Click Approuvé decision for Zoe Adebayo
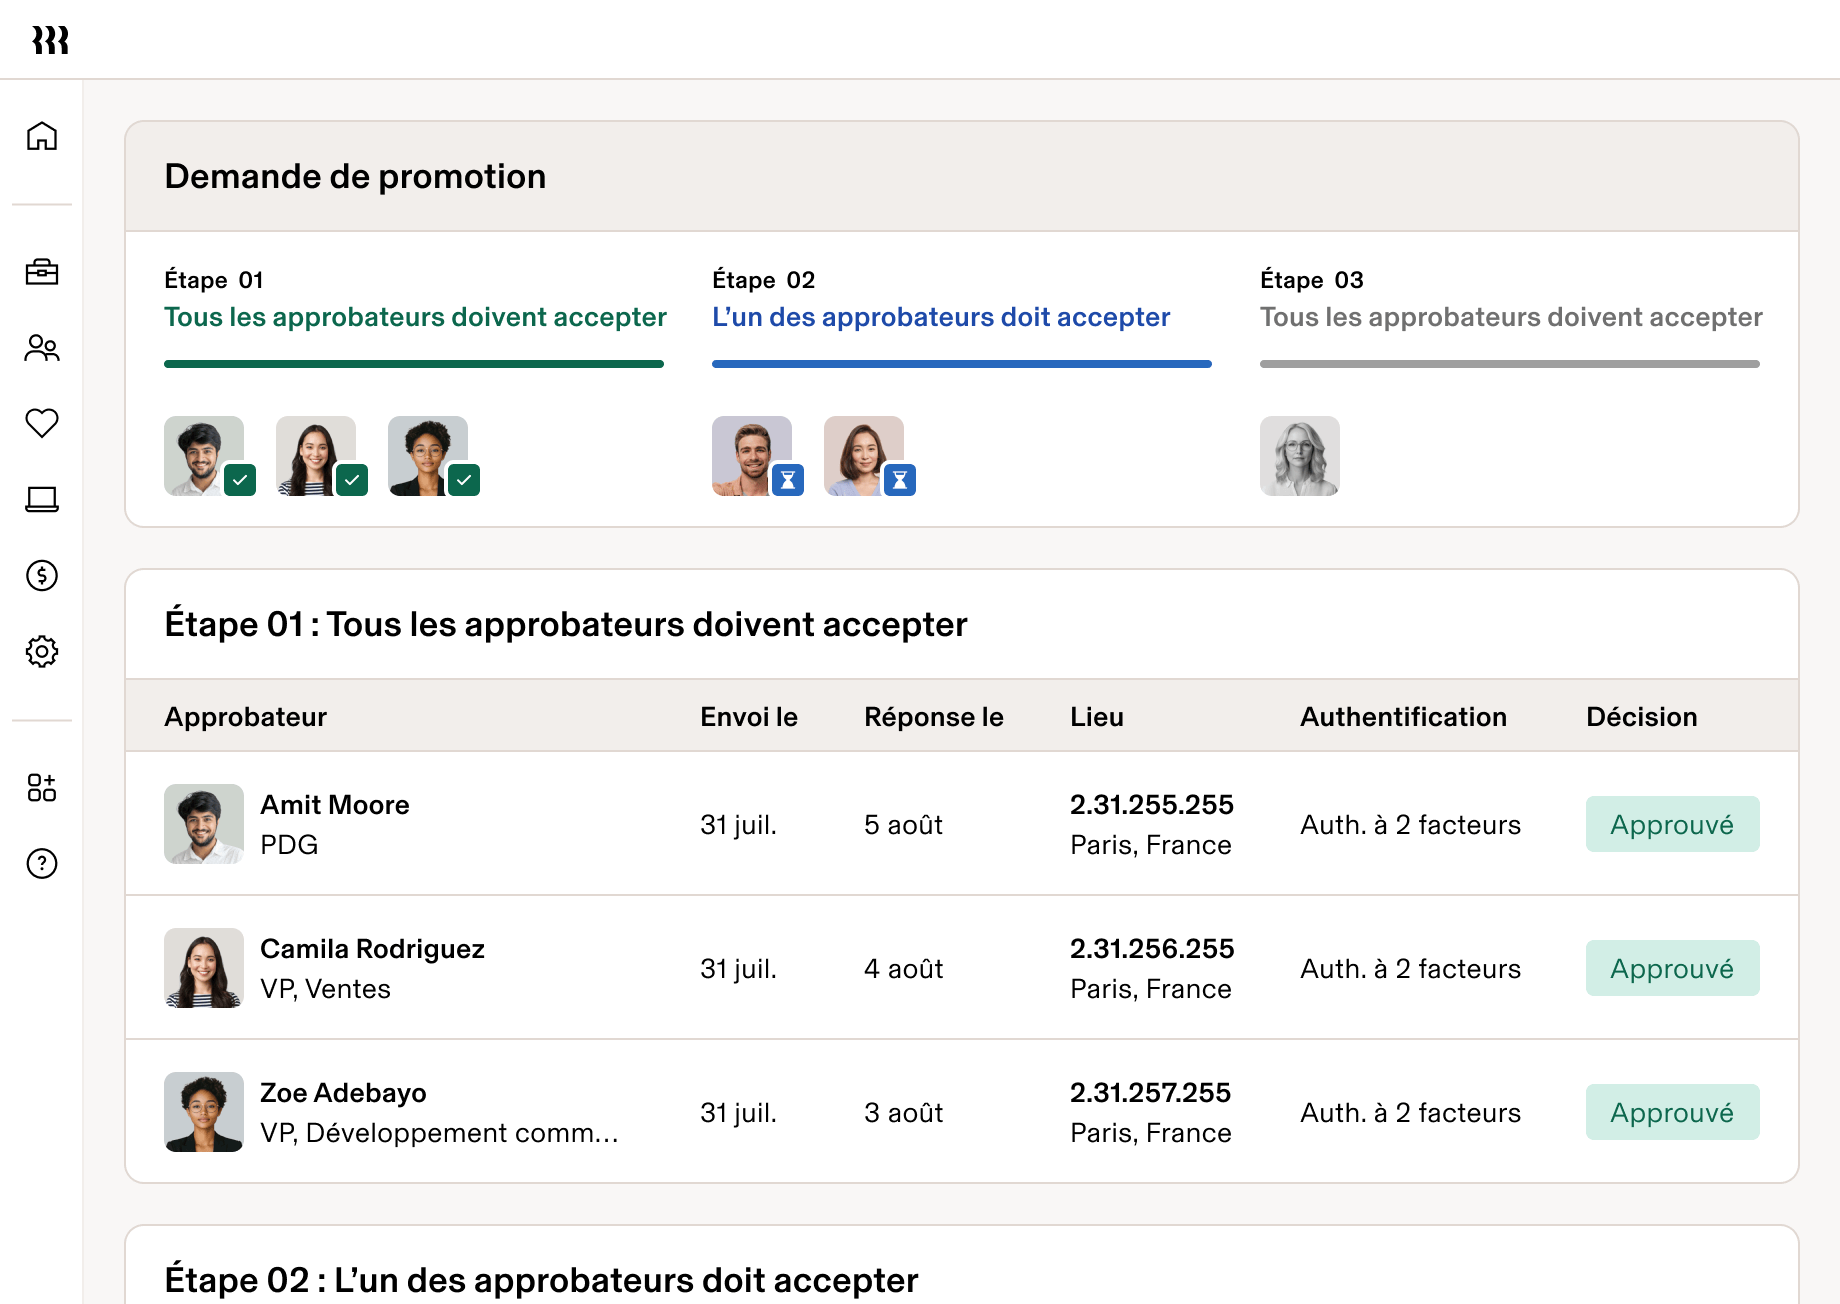This screenshot has width=1840, height=1304. [x=1671, y=1111]
